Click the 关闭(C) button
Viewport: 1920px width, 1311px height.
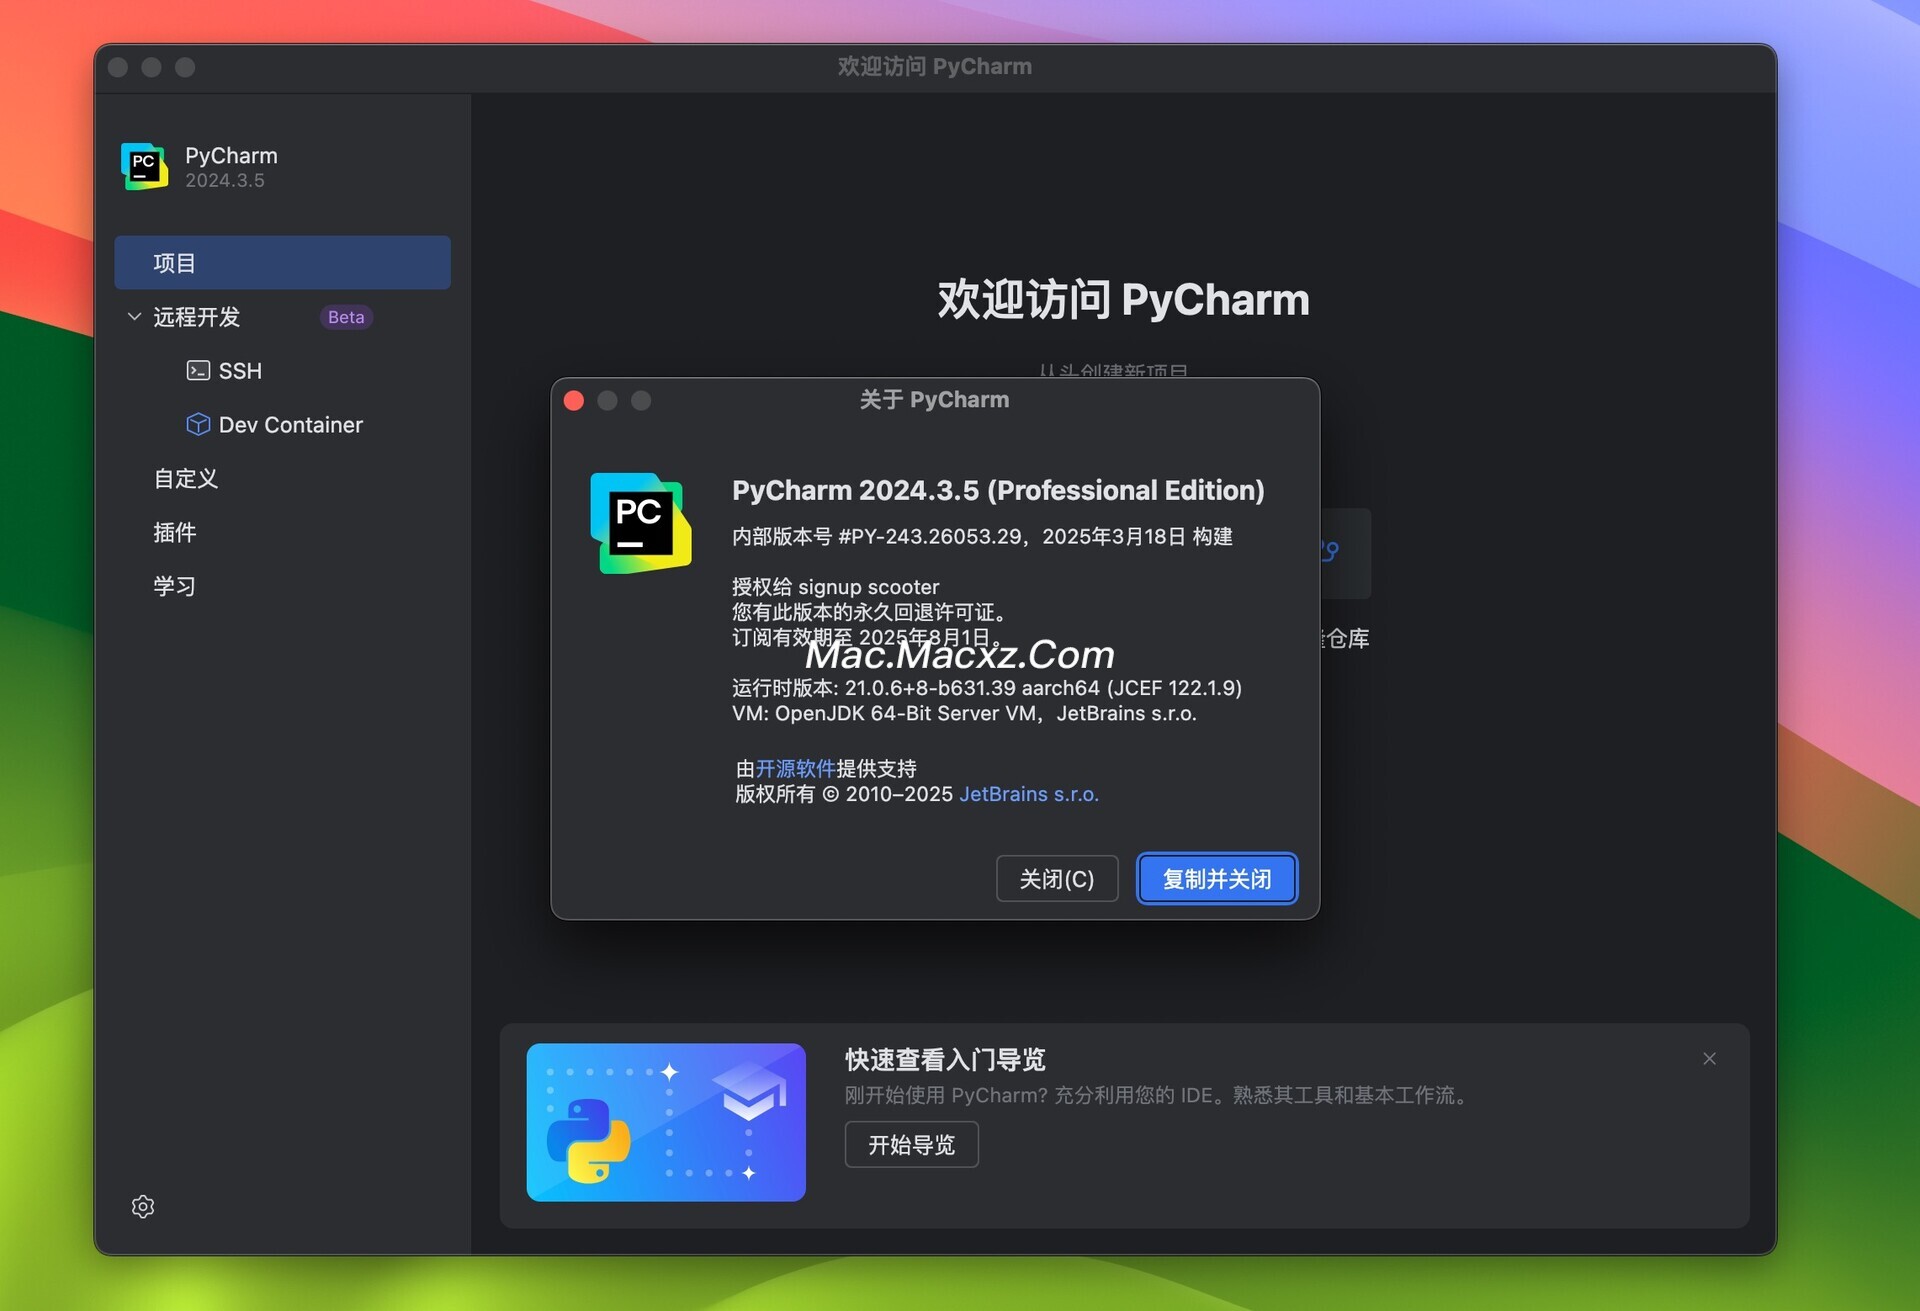pos(1057,879)
